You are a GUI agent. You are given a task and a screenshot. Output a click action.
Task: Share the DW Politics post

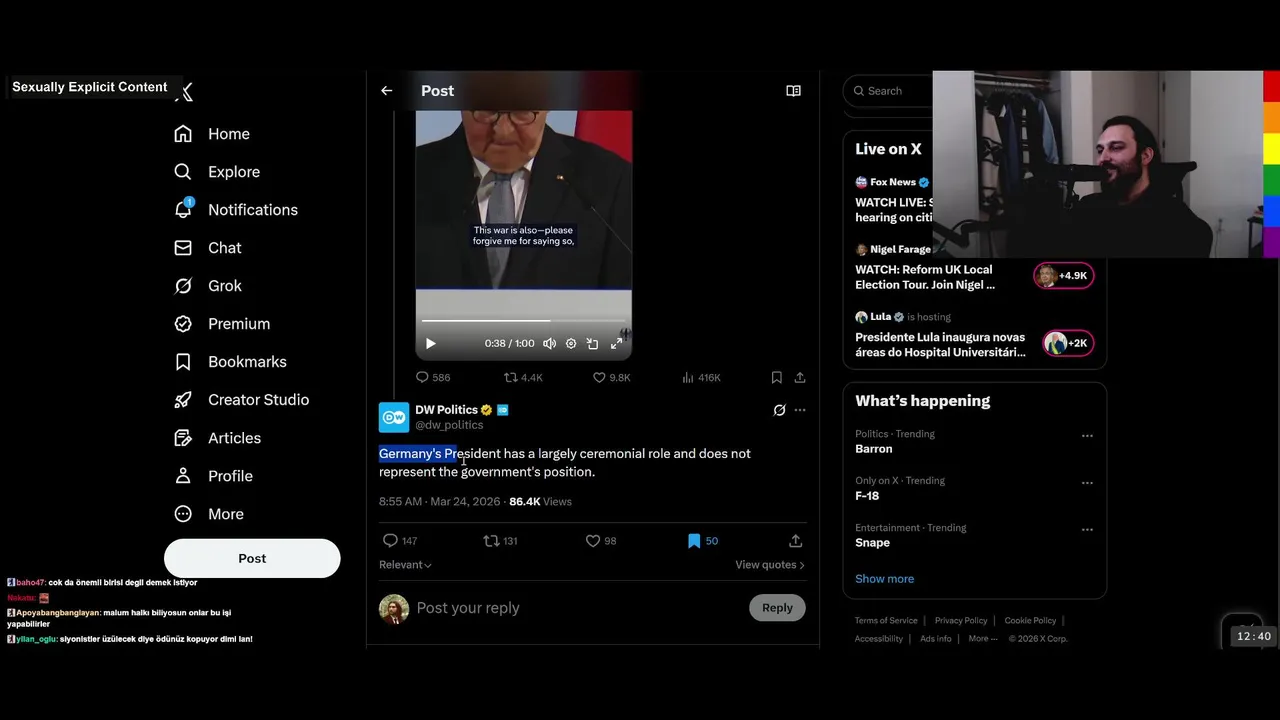pos(796,541)
